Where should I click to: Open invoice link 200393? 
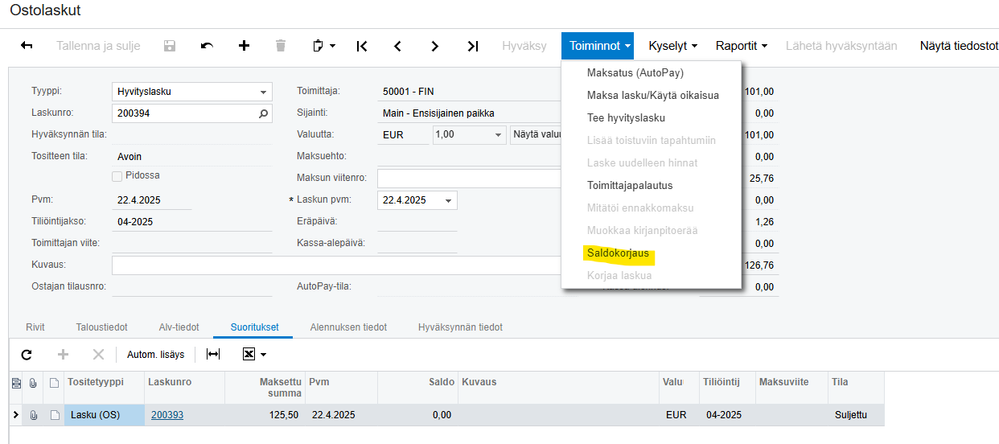click(168, 415)
